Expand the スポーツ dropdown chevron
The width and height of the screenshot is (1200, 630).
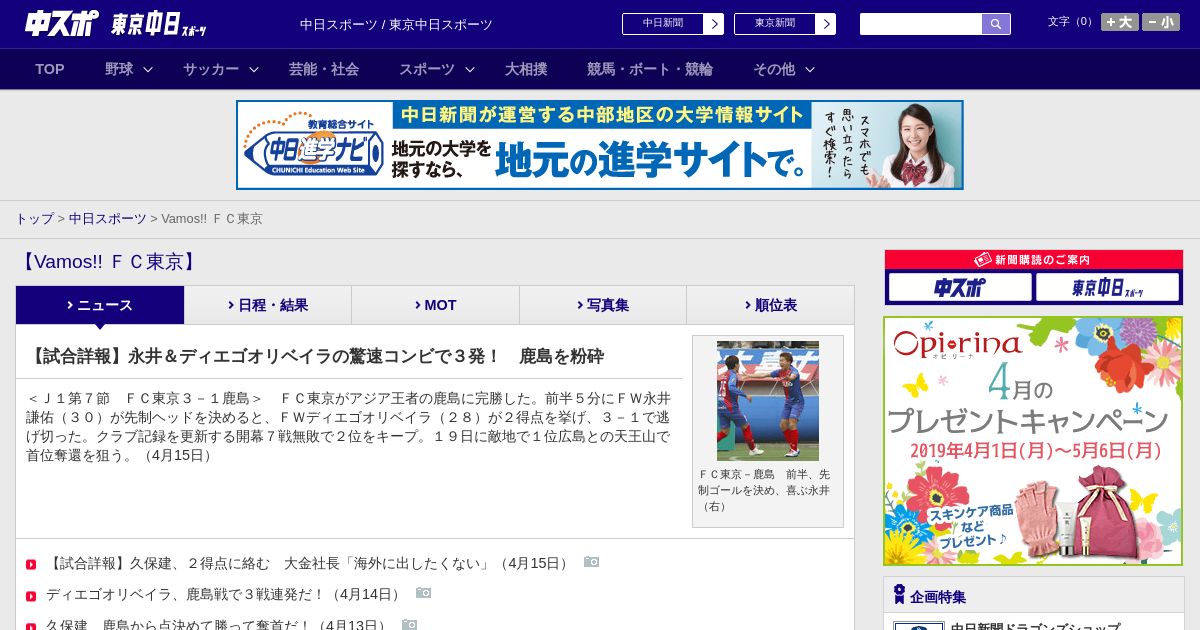tap(469, 69)
